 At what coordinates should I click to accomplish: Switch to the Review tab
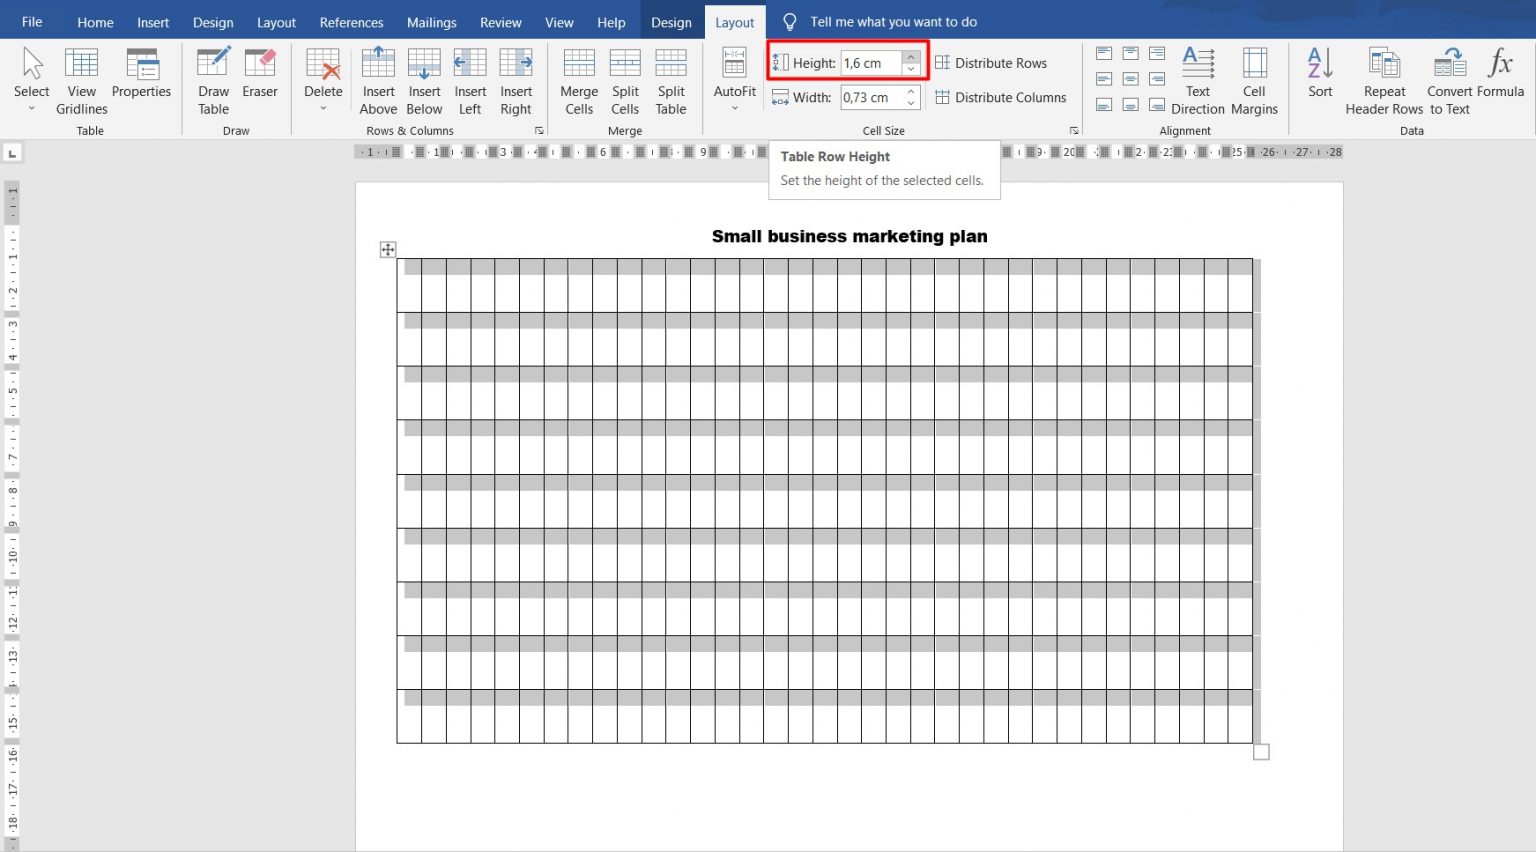(500, 22)
